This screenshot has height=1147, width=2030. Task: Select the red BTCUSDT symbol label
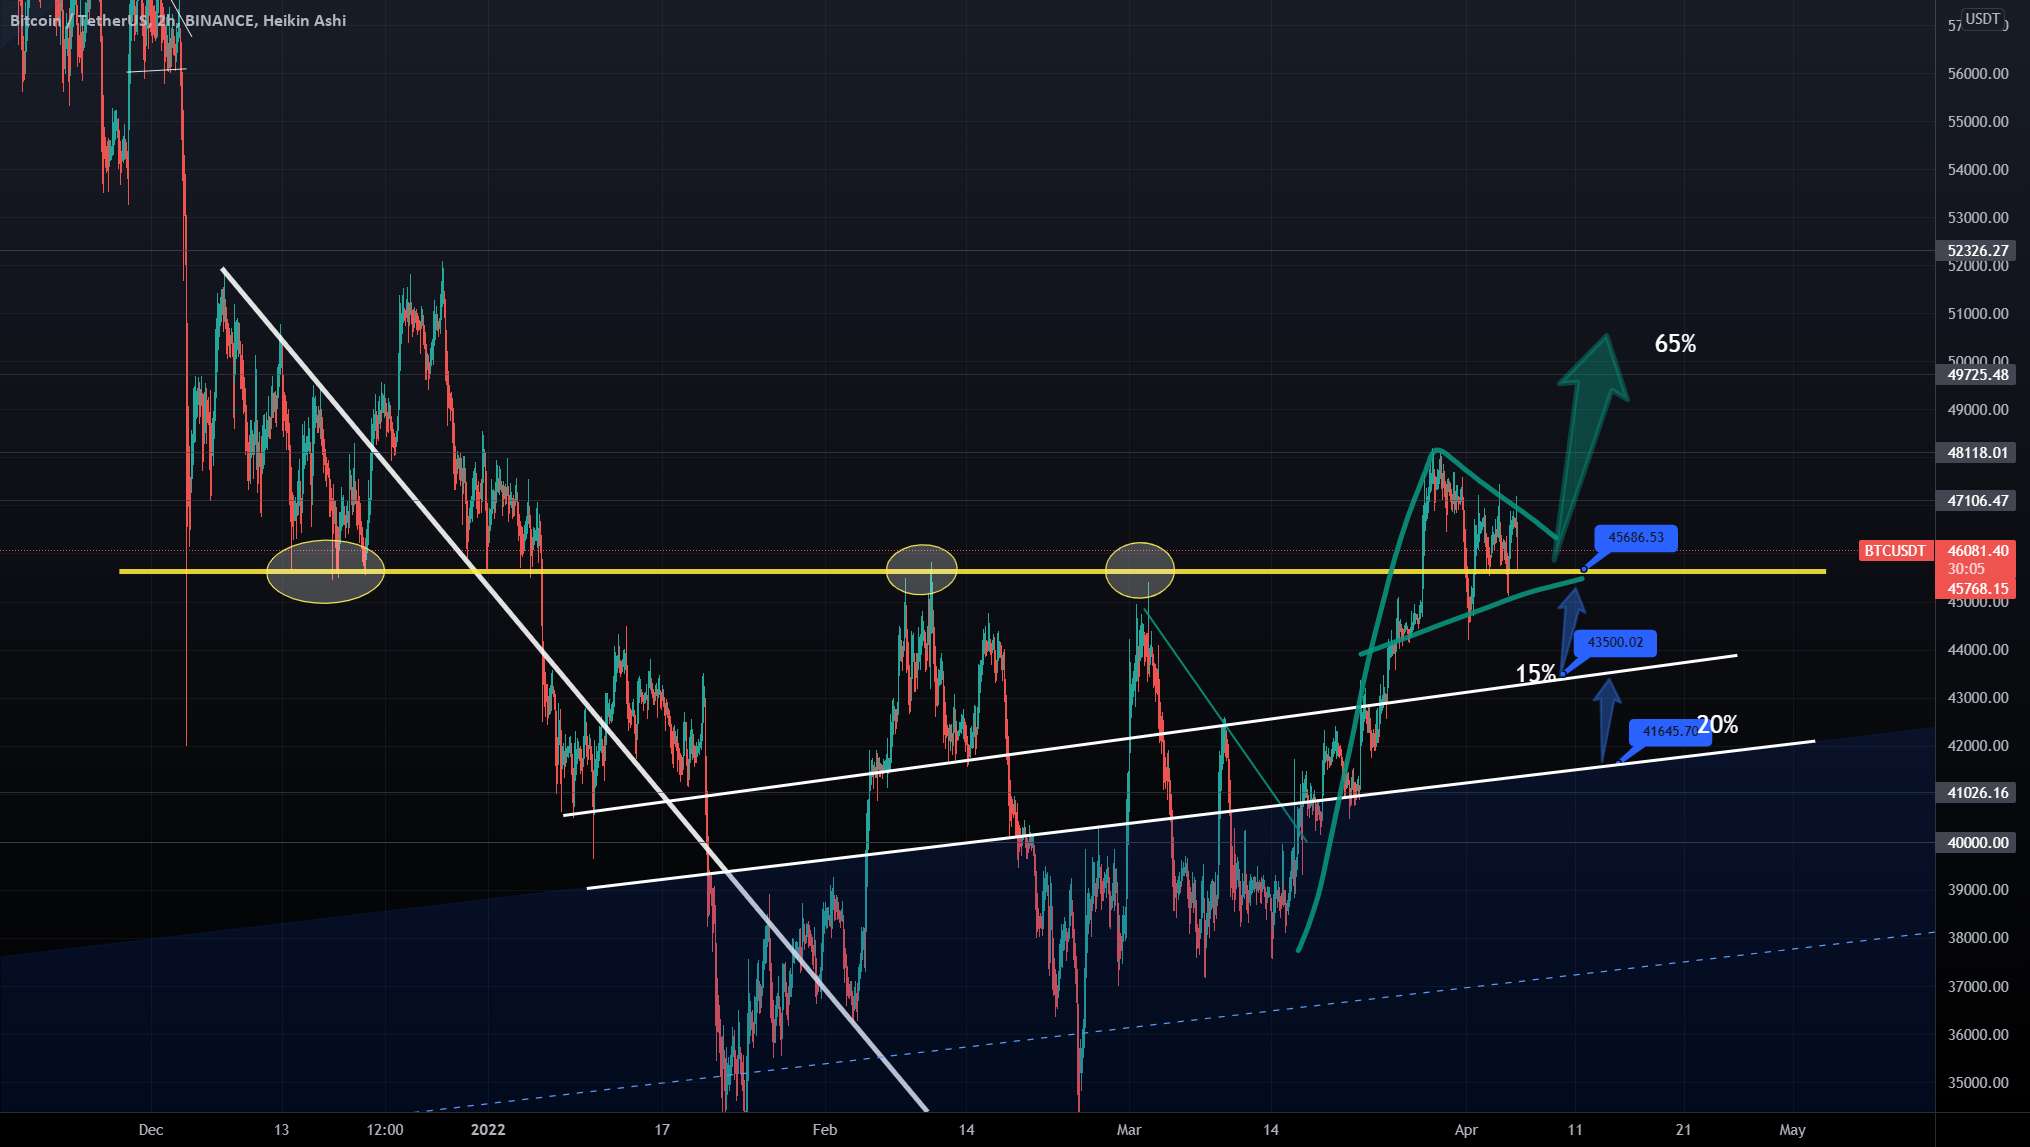coord(1895,551)
